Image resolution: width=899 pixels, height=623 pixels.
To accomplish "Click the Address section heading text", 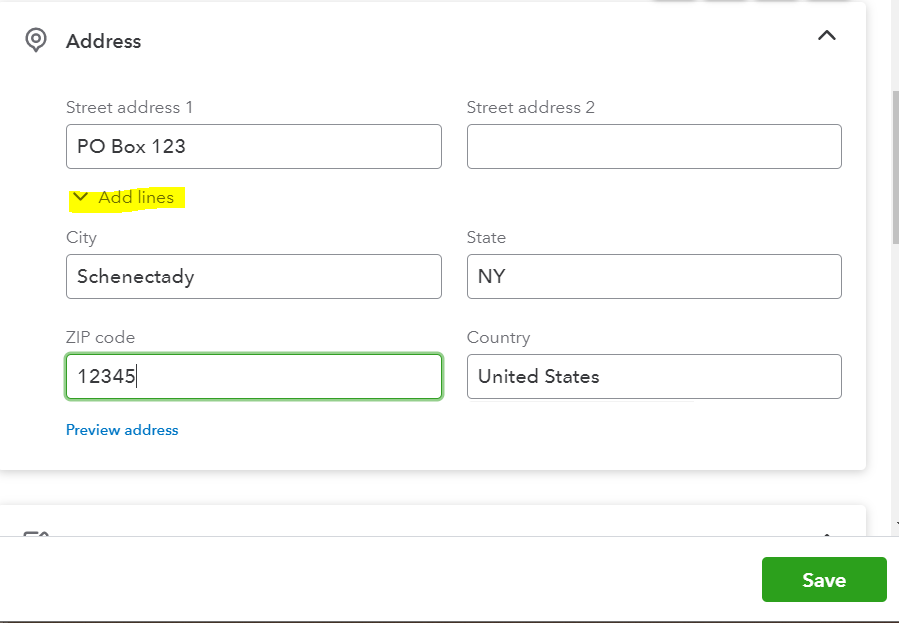I will pyautogui.click(x=103, y=41).
